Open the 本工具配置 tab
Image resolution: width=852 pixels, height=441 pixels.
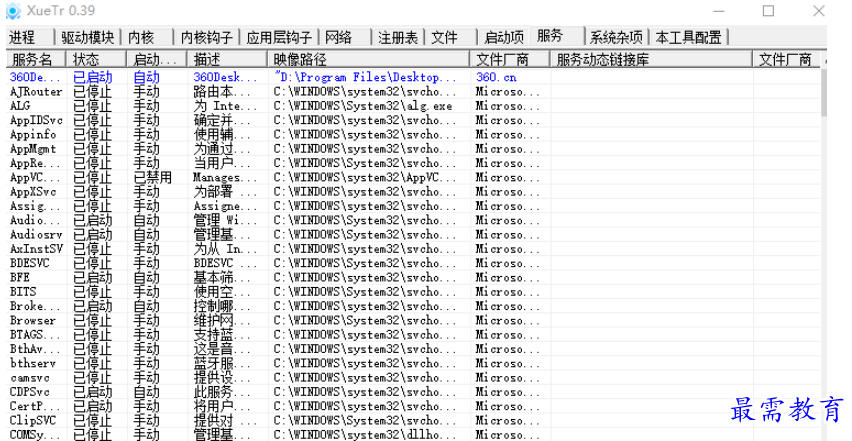click(x=688, y=37)
